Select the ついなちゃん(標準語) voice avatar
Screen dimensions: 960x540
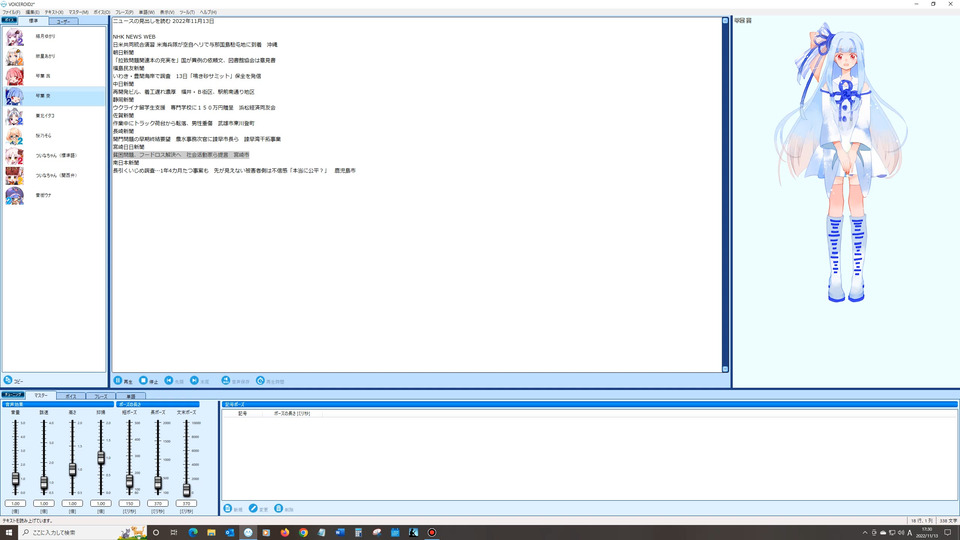pyautogui.click(x=15, y=156)
